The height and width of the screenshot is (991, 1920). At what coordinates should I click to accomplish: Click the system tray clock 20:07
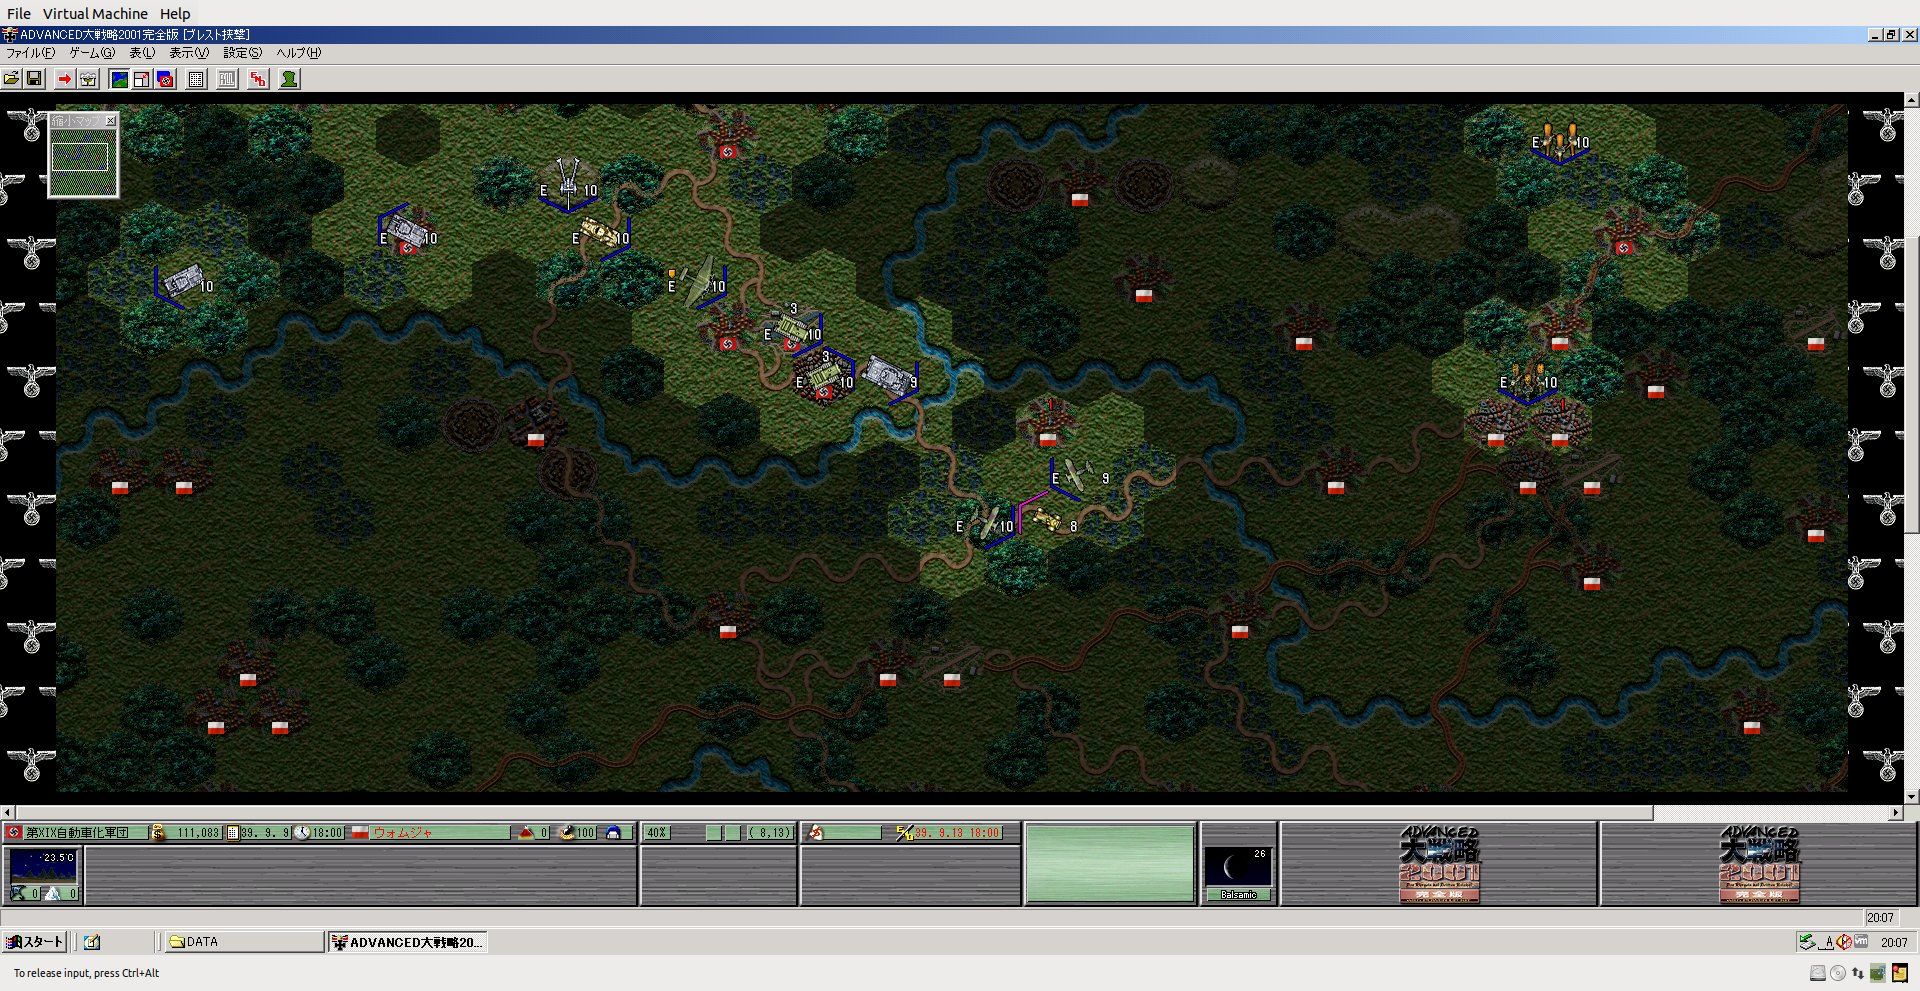pyautogui.click(x=1893, y=942)
